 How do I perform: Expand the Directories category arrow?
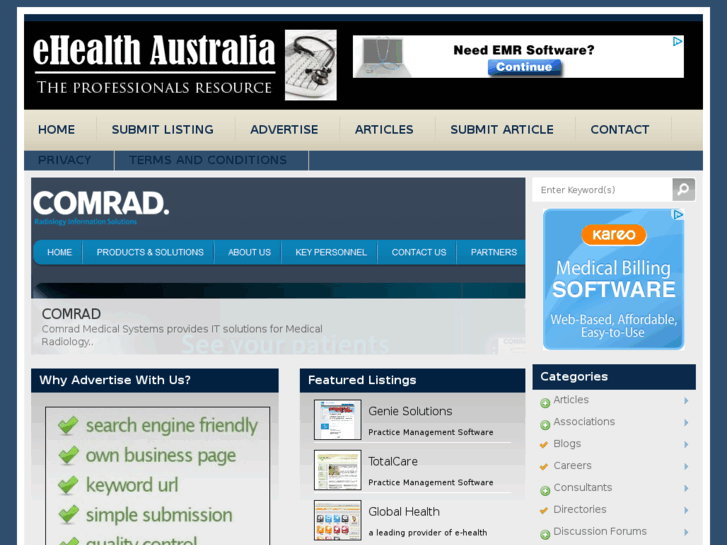[x=686, y=510]
